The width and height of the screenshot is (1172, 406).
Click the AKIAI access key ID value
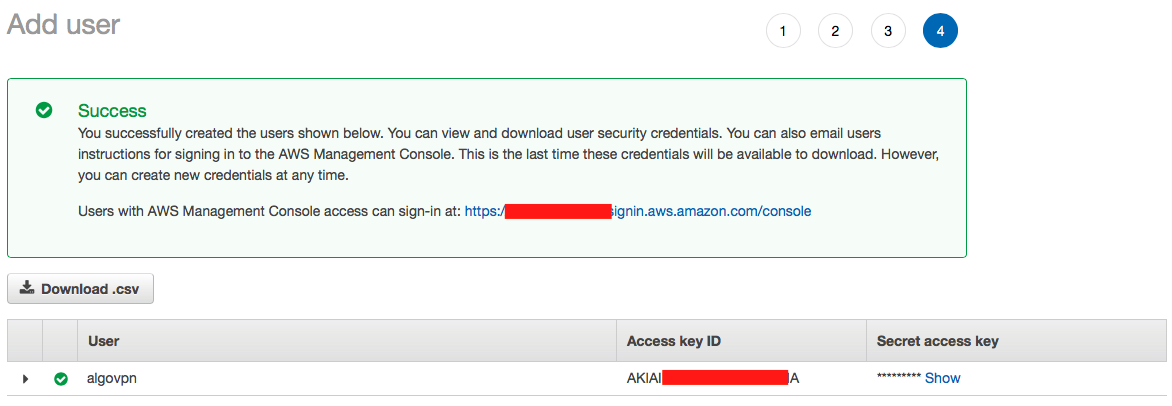pyautogui.click(x=713, y=378)
